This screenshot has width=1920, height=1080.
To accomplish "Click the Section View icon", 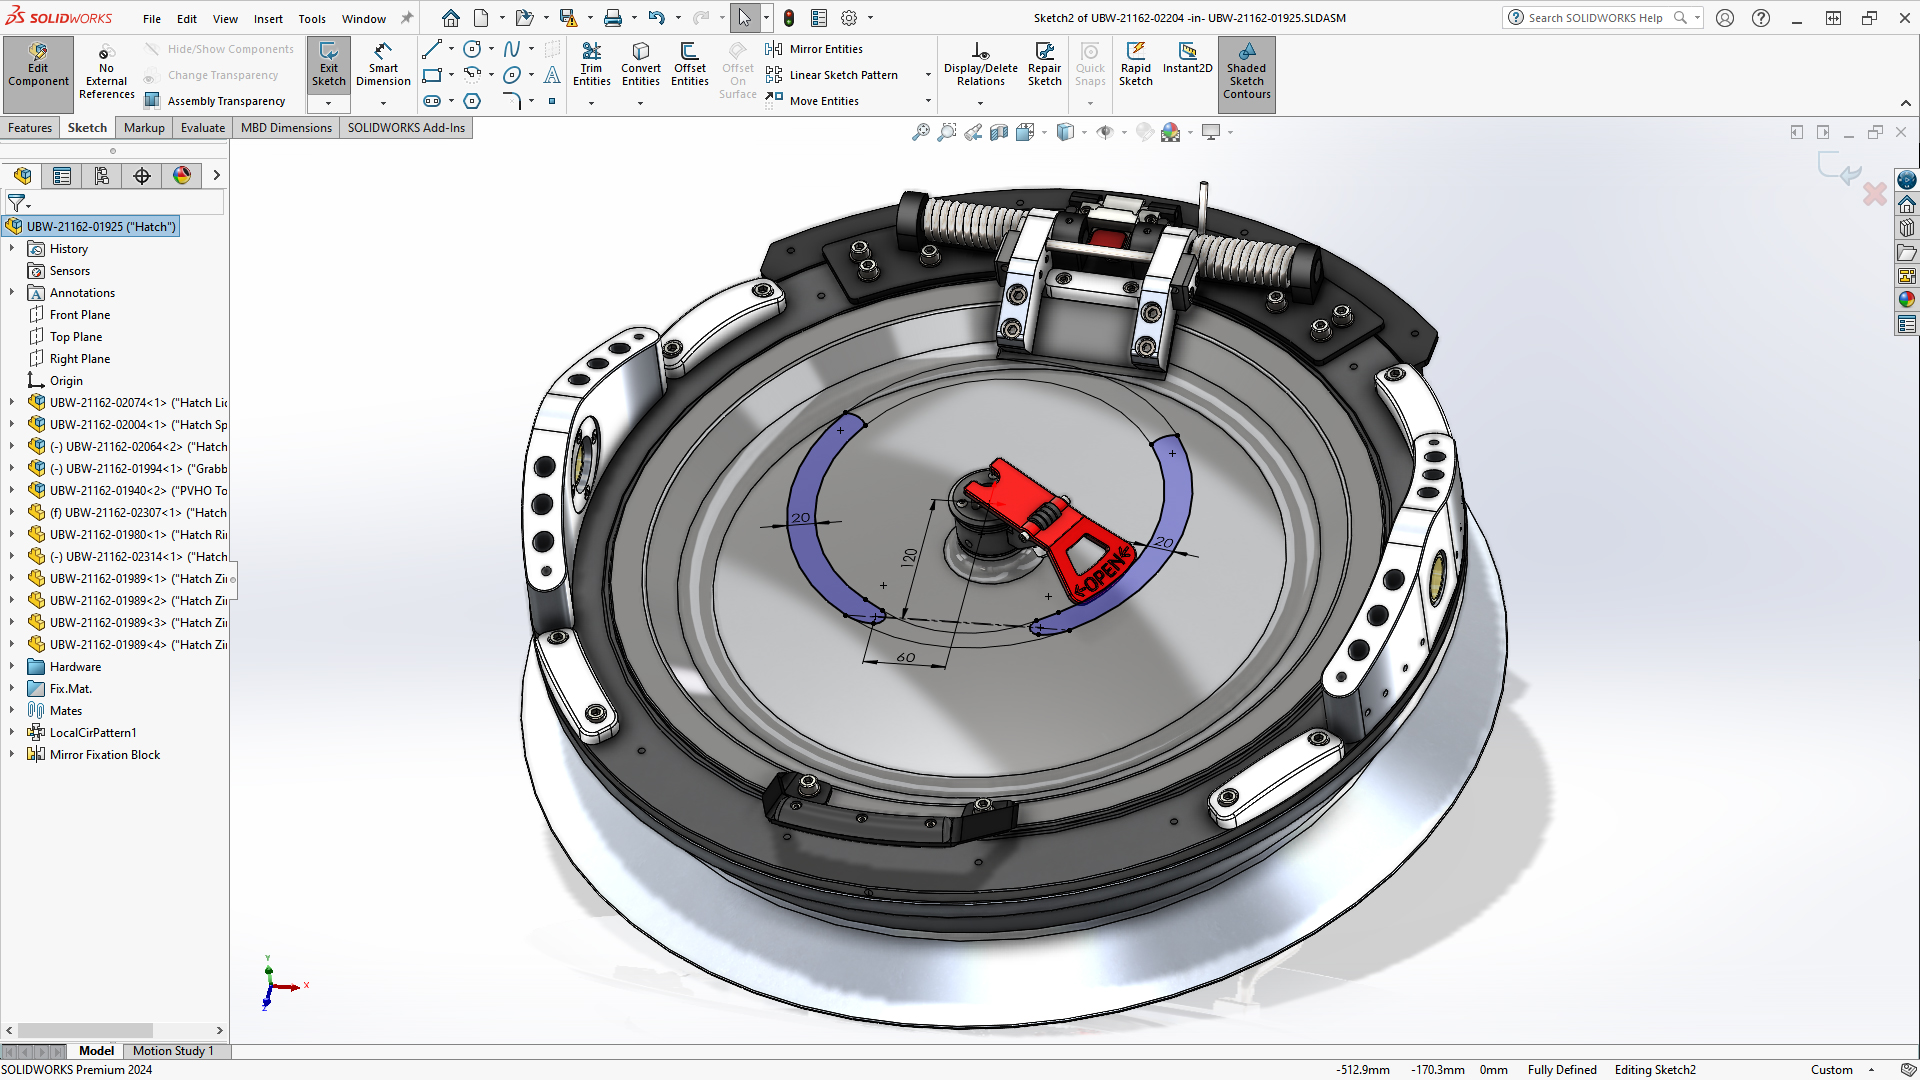I will coord(999,132).
